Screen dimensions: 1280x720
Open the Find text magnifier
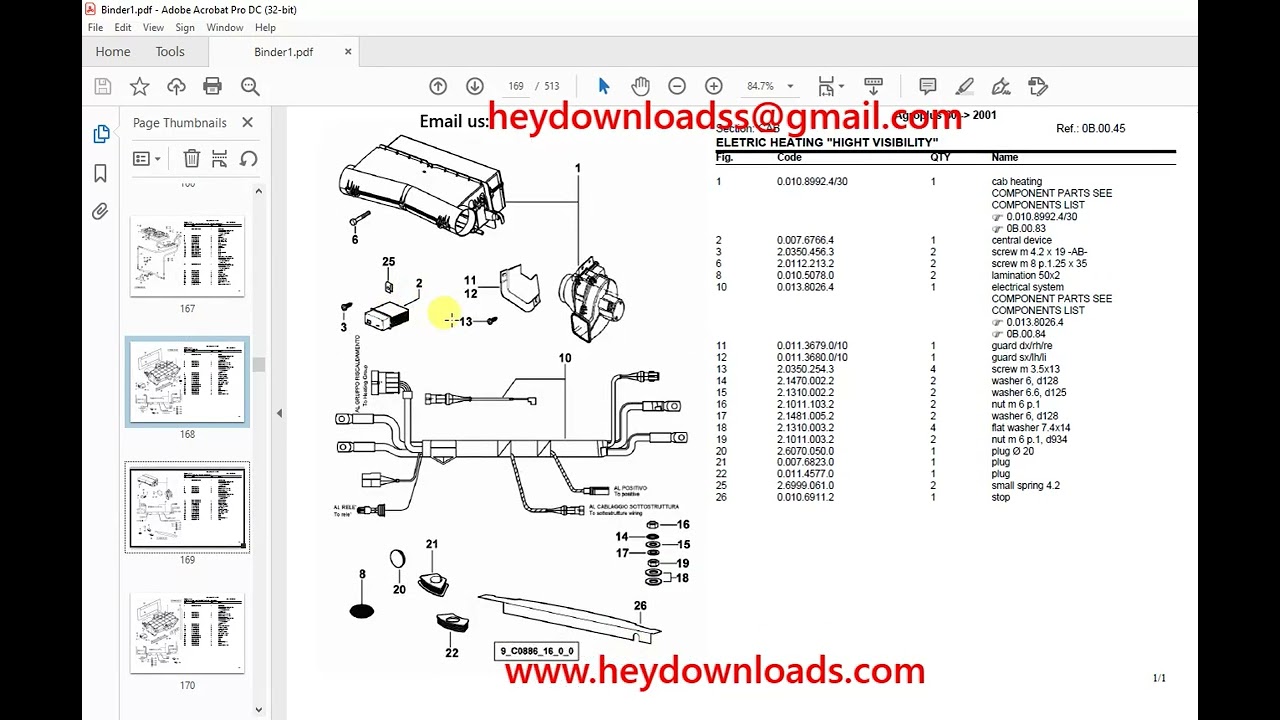click(250, 87)
